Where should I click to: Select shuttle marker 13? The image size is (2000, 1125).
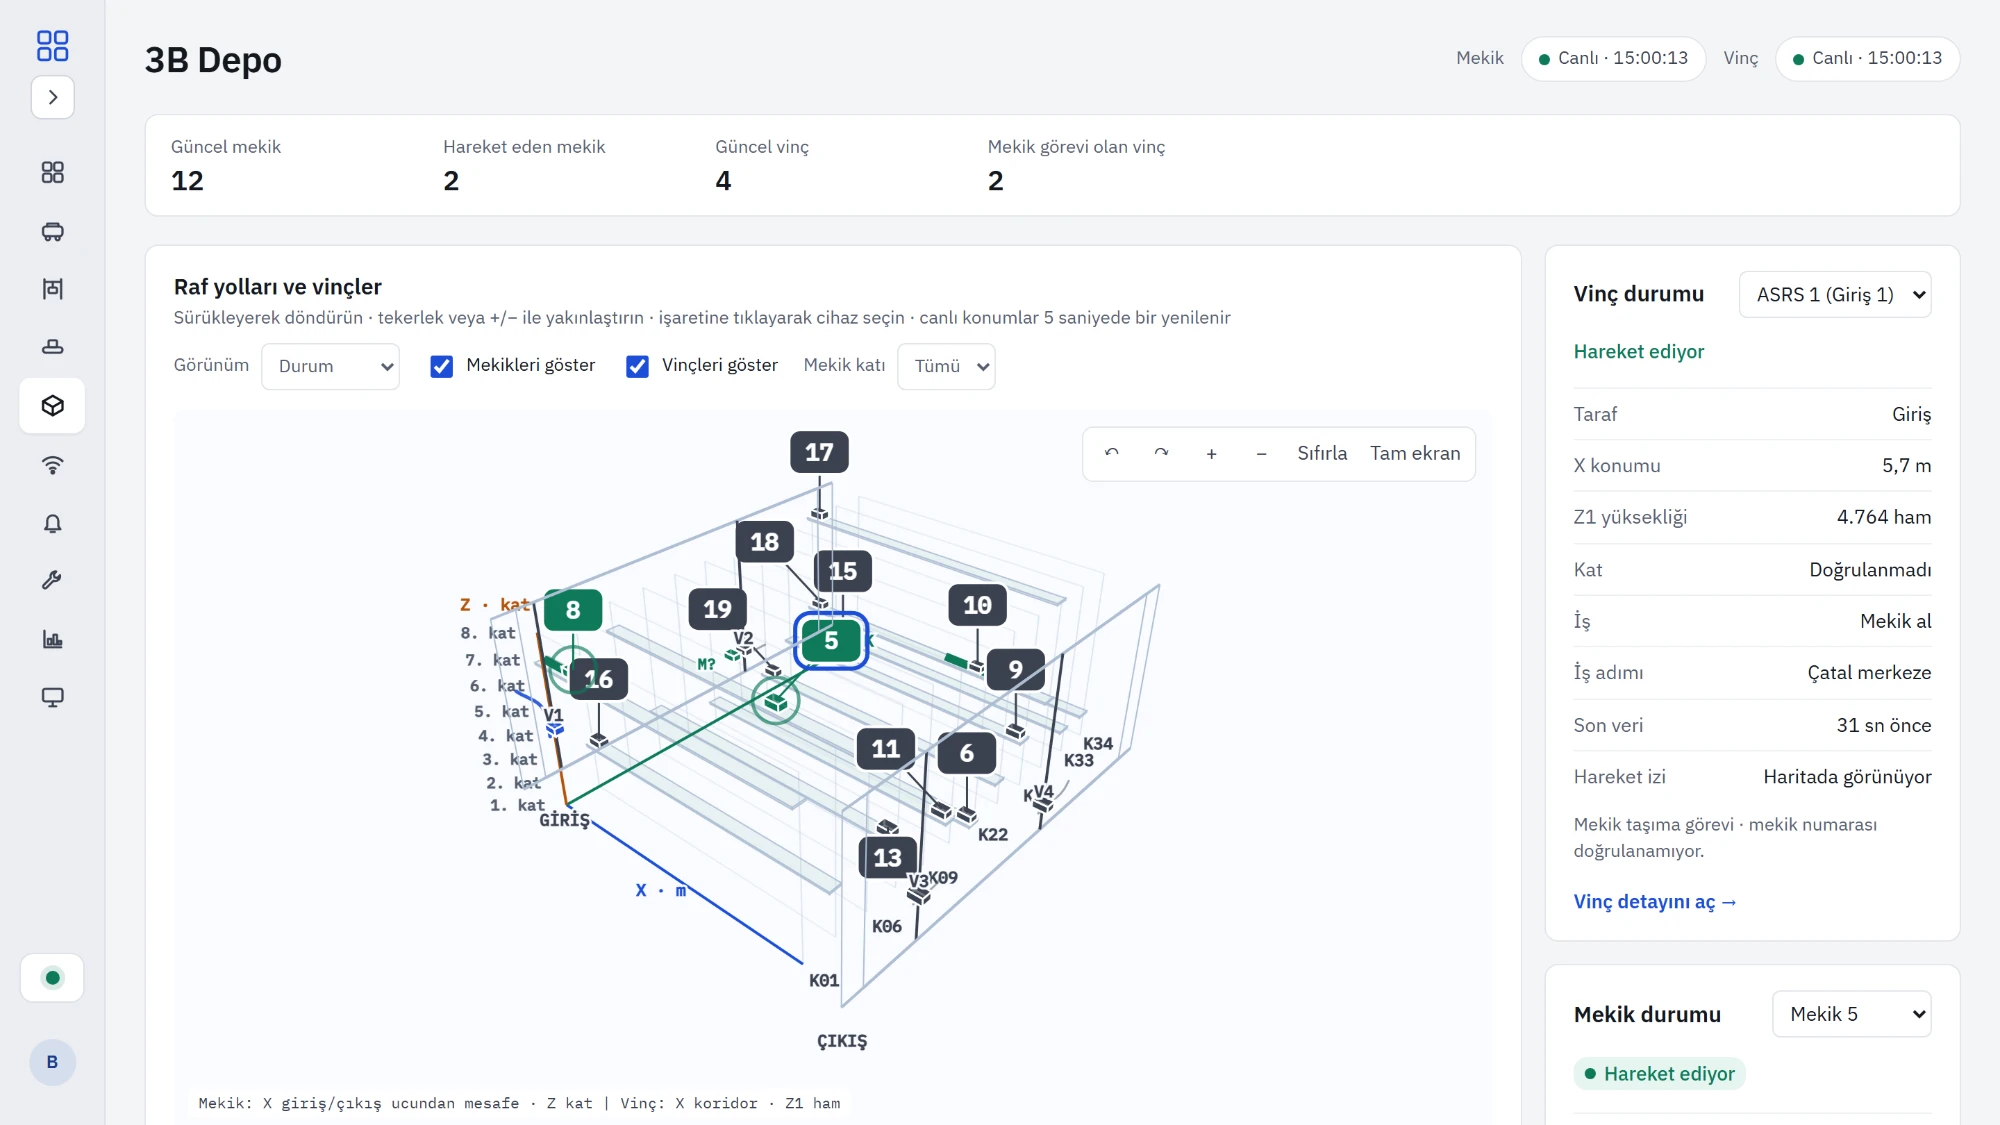[887, 858]
